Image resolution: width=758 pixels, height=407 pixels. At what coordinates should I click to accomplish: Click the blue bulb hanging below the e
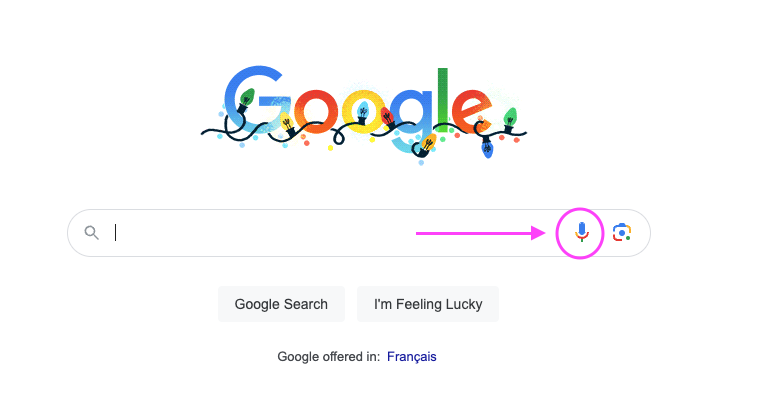click(487, 148)
